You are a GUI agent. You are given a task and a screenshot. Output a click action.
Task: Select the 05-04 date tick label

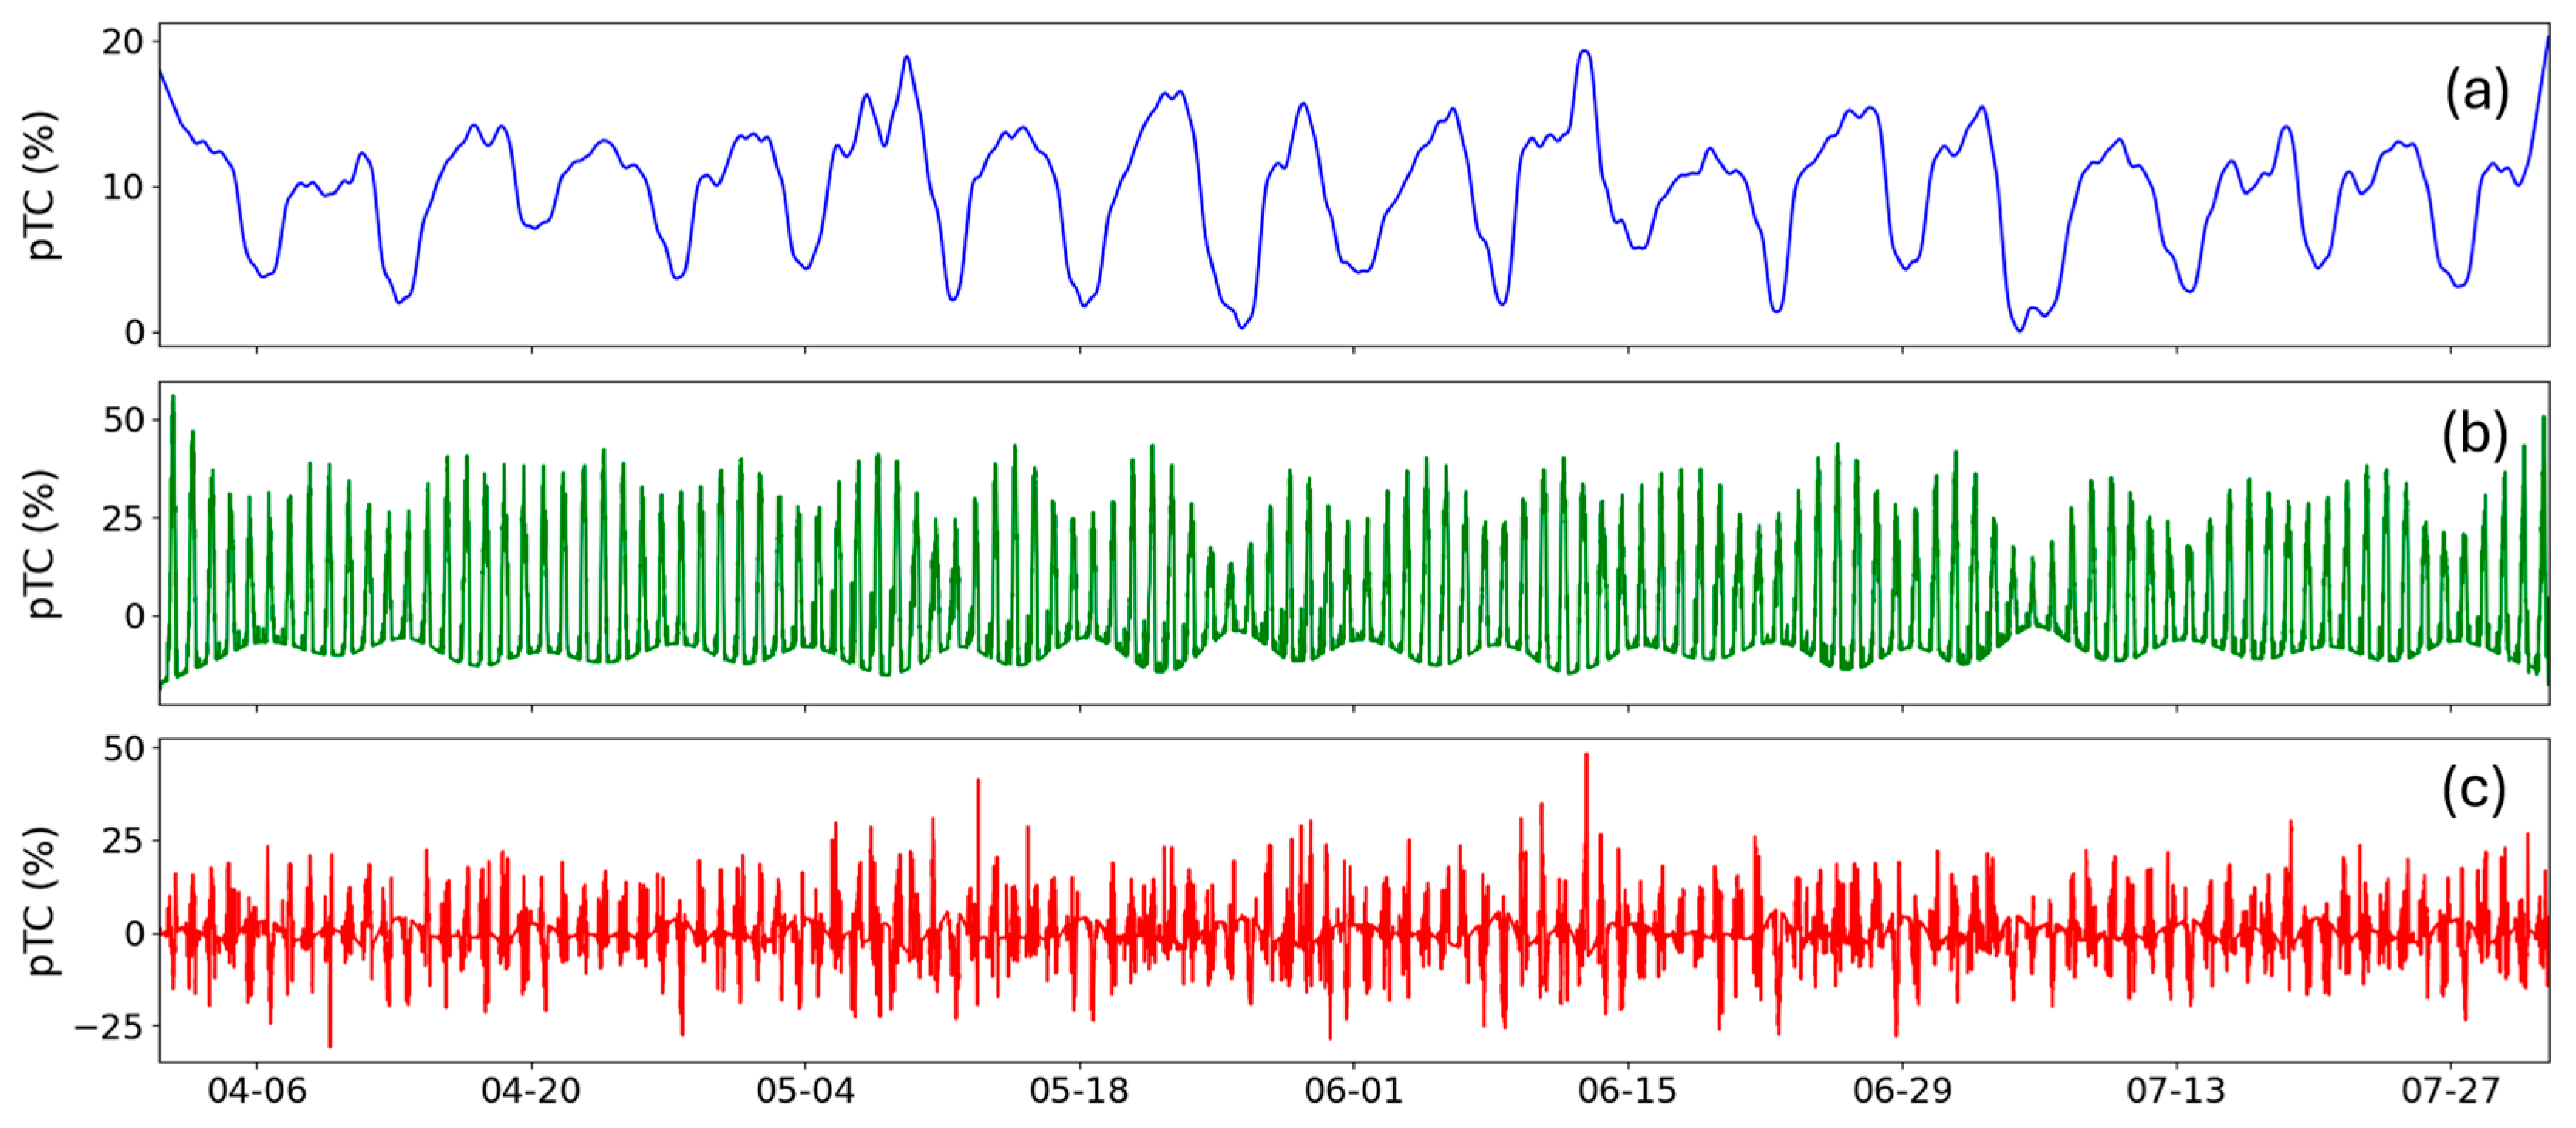tap(805, 1091)
